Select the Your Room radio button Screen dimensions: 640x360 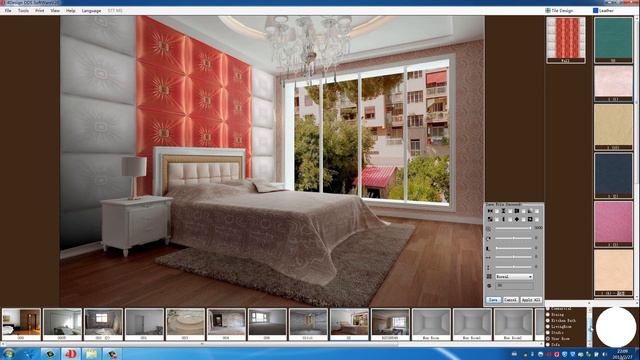point(548,339)
